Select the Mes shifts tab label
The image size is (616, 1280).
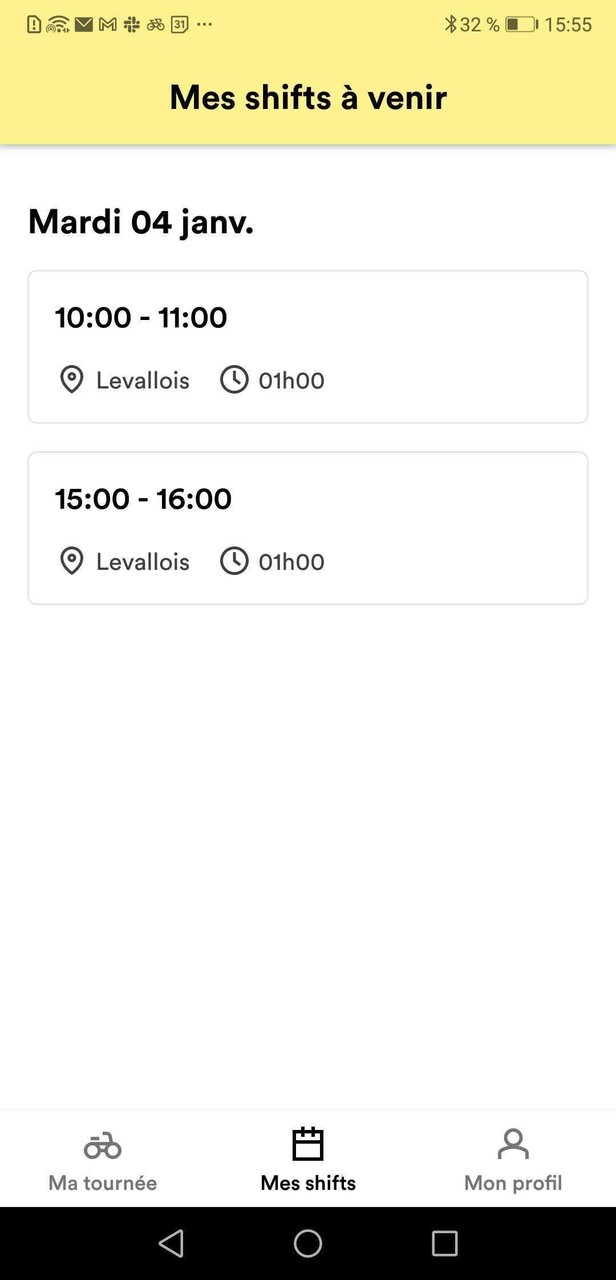[308, 1183]
